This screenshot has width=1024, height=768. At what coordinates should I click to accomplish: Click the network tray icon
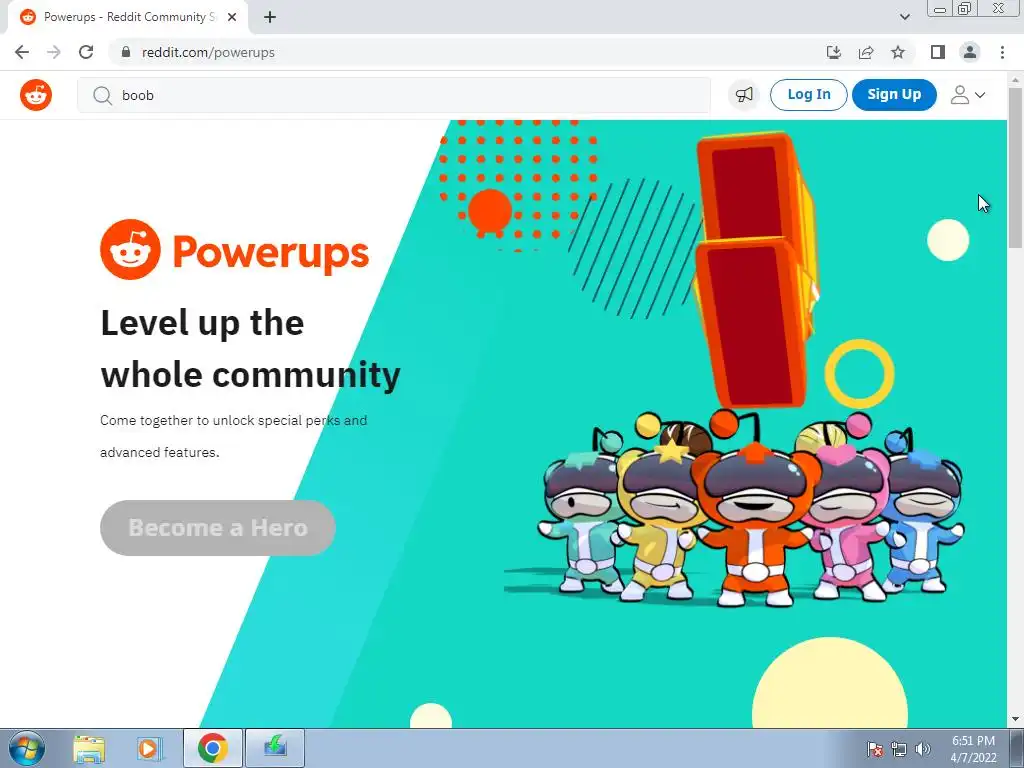point(899,749)
